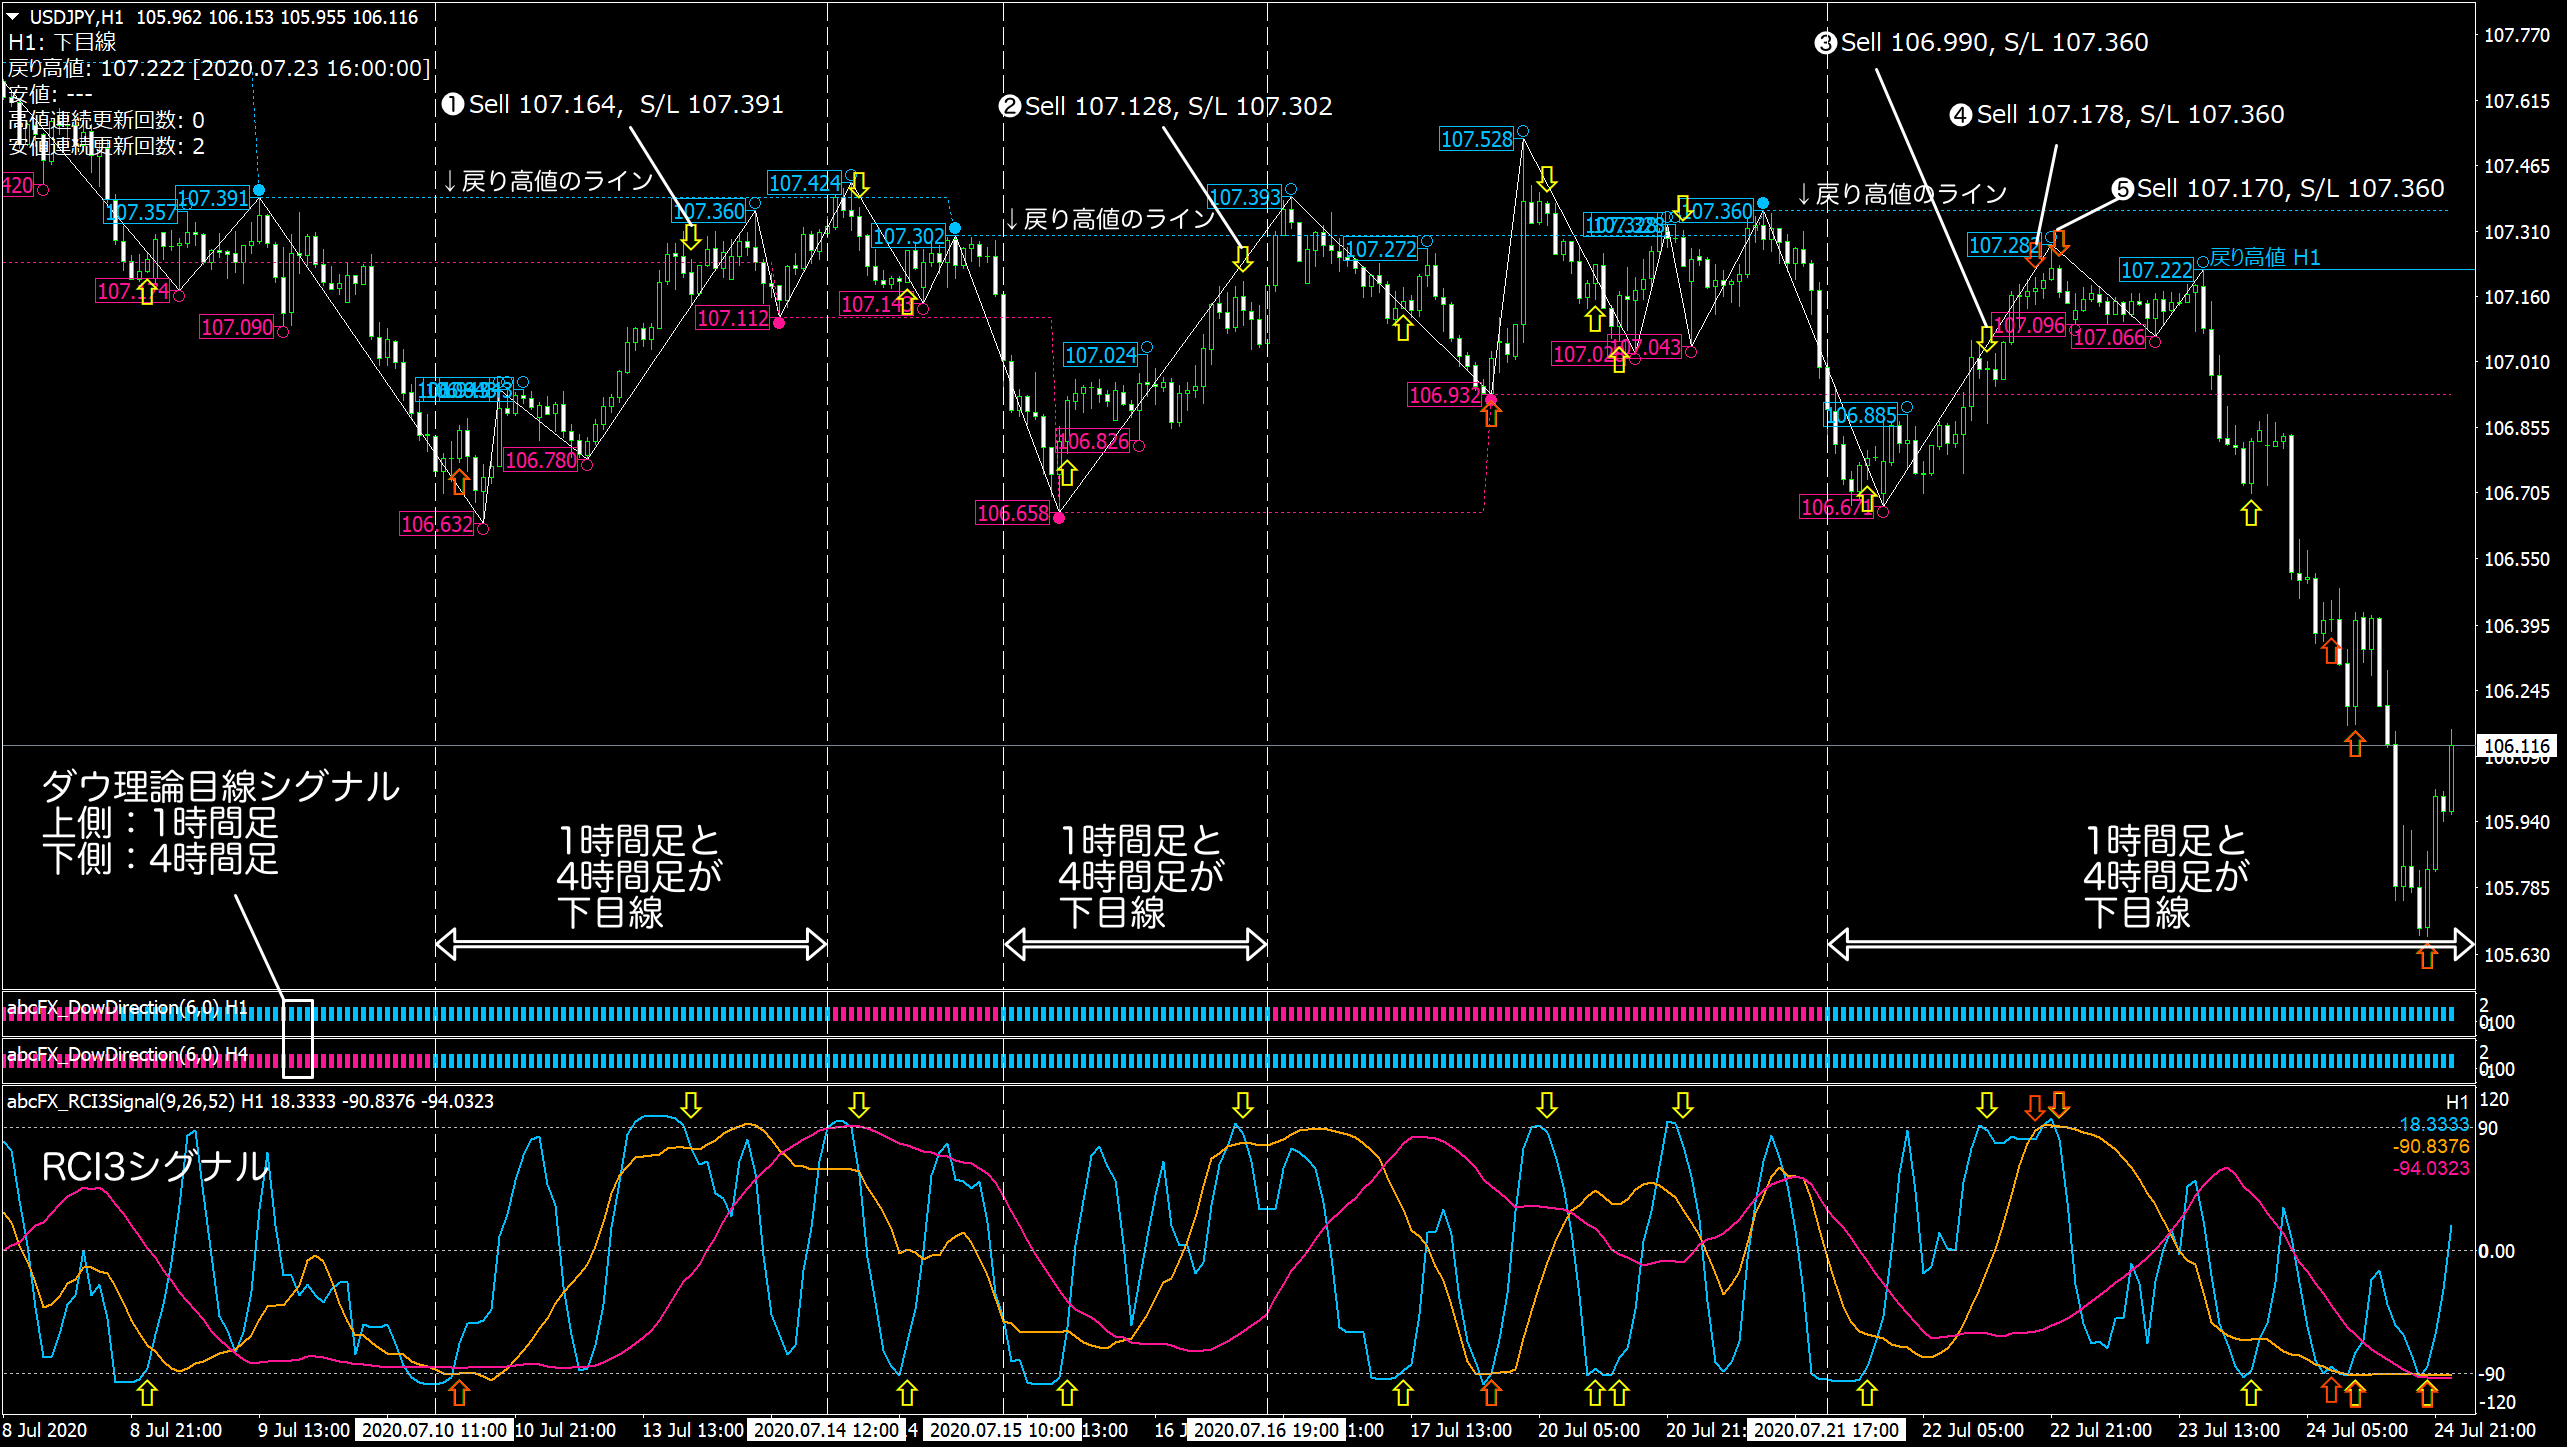
Task: Click the 戻り高値 H1 line label
Action: 2265,257
